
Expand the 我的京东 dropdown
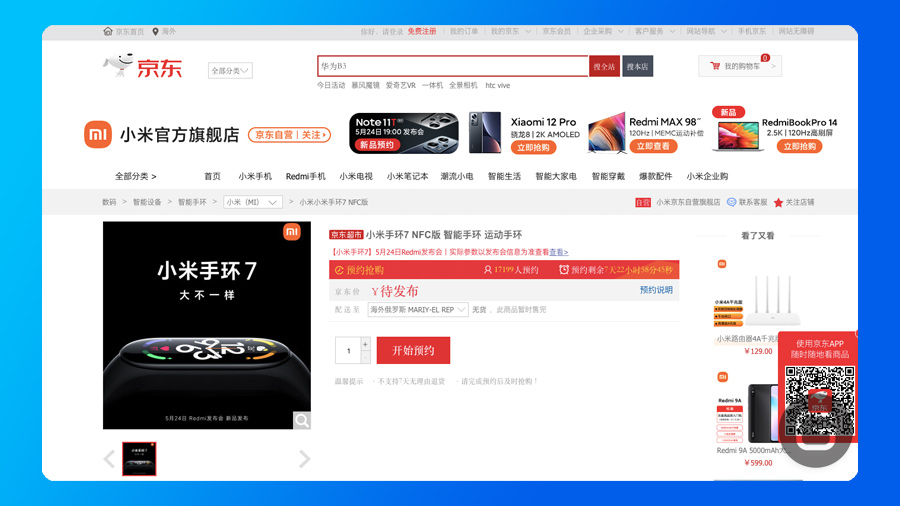528,32
